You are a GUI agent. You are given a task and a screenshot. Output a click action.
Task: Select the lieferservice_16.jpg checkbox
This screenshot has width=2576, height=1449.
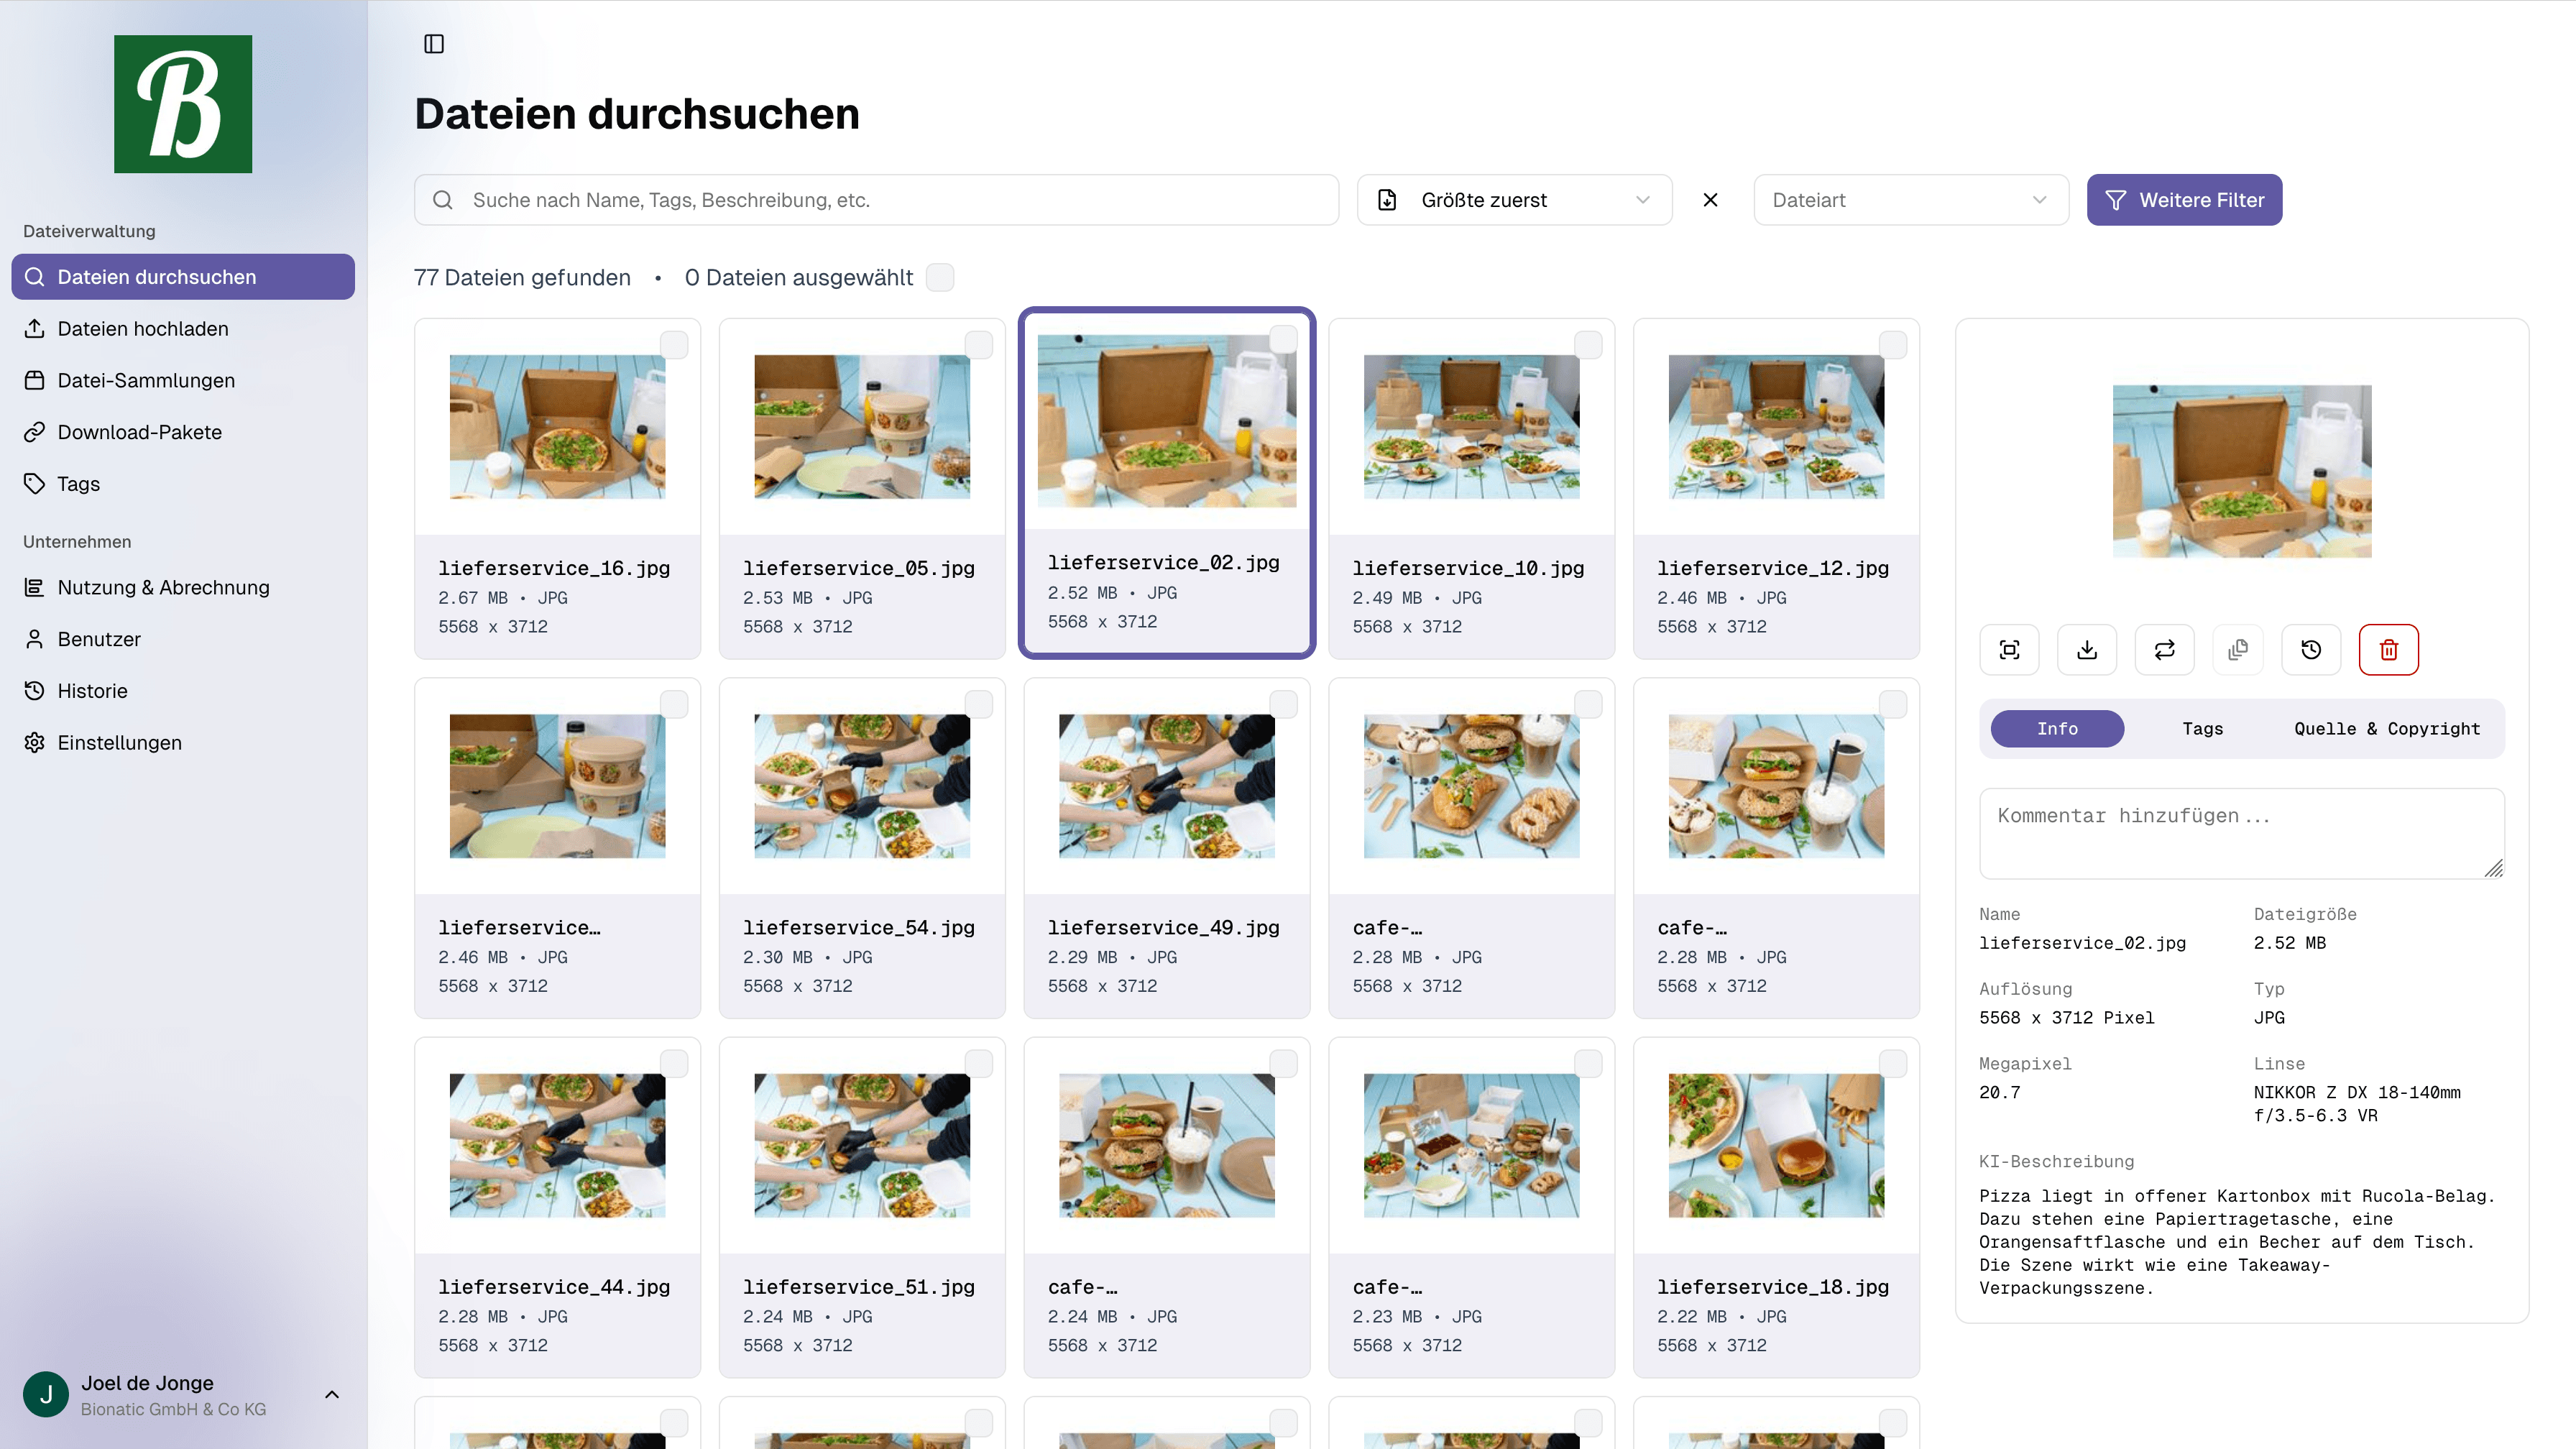[x=675, y=344]
